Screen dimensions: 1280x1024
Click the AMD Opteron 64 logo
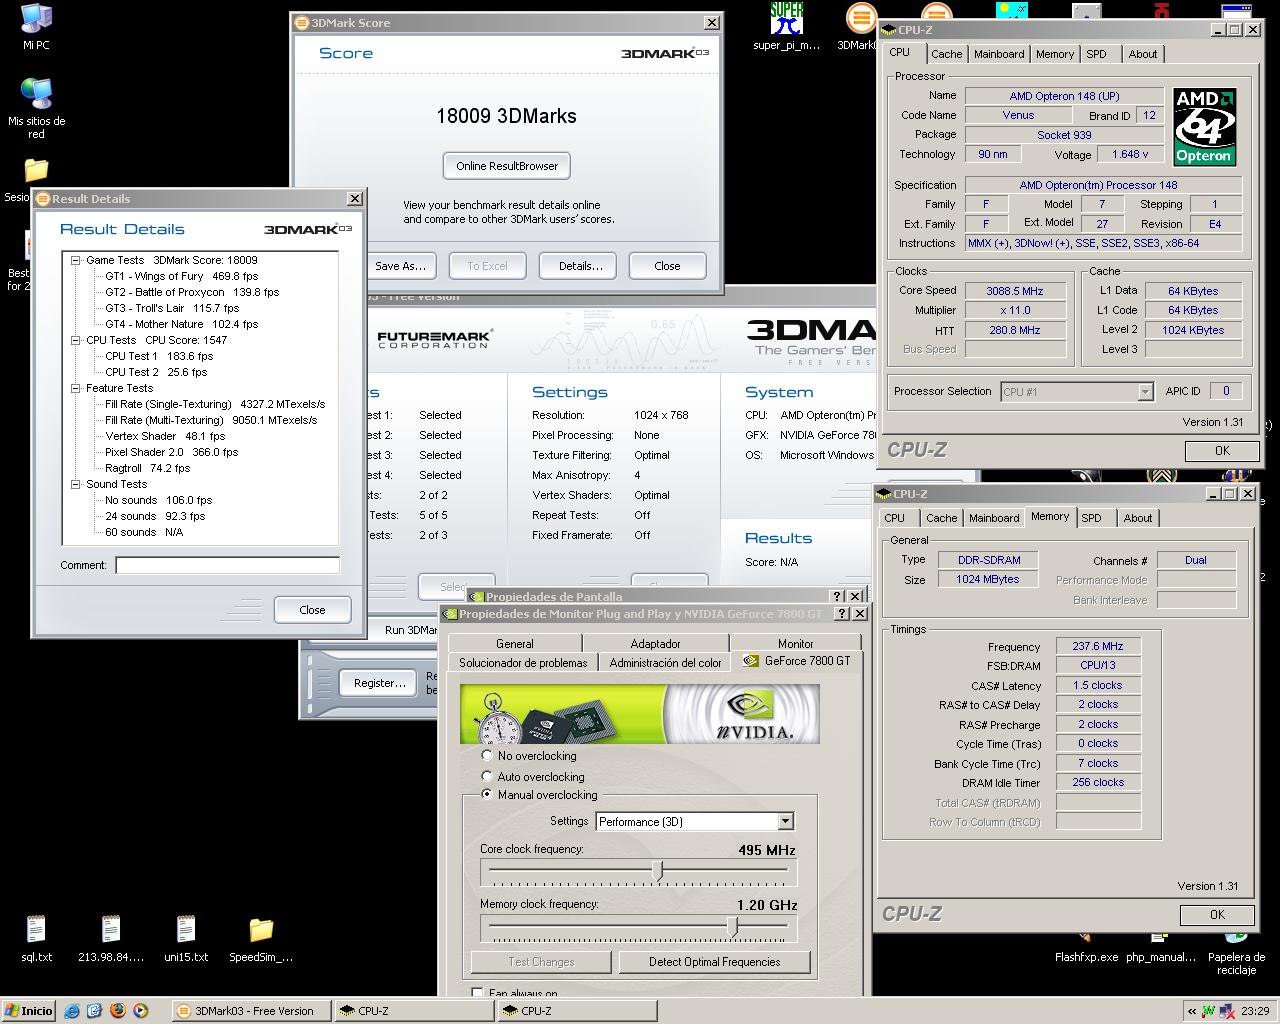[x=1204, y=127]
